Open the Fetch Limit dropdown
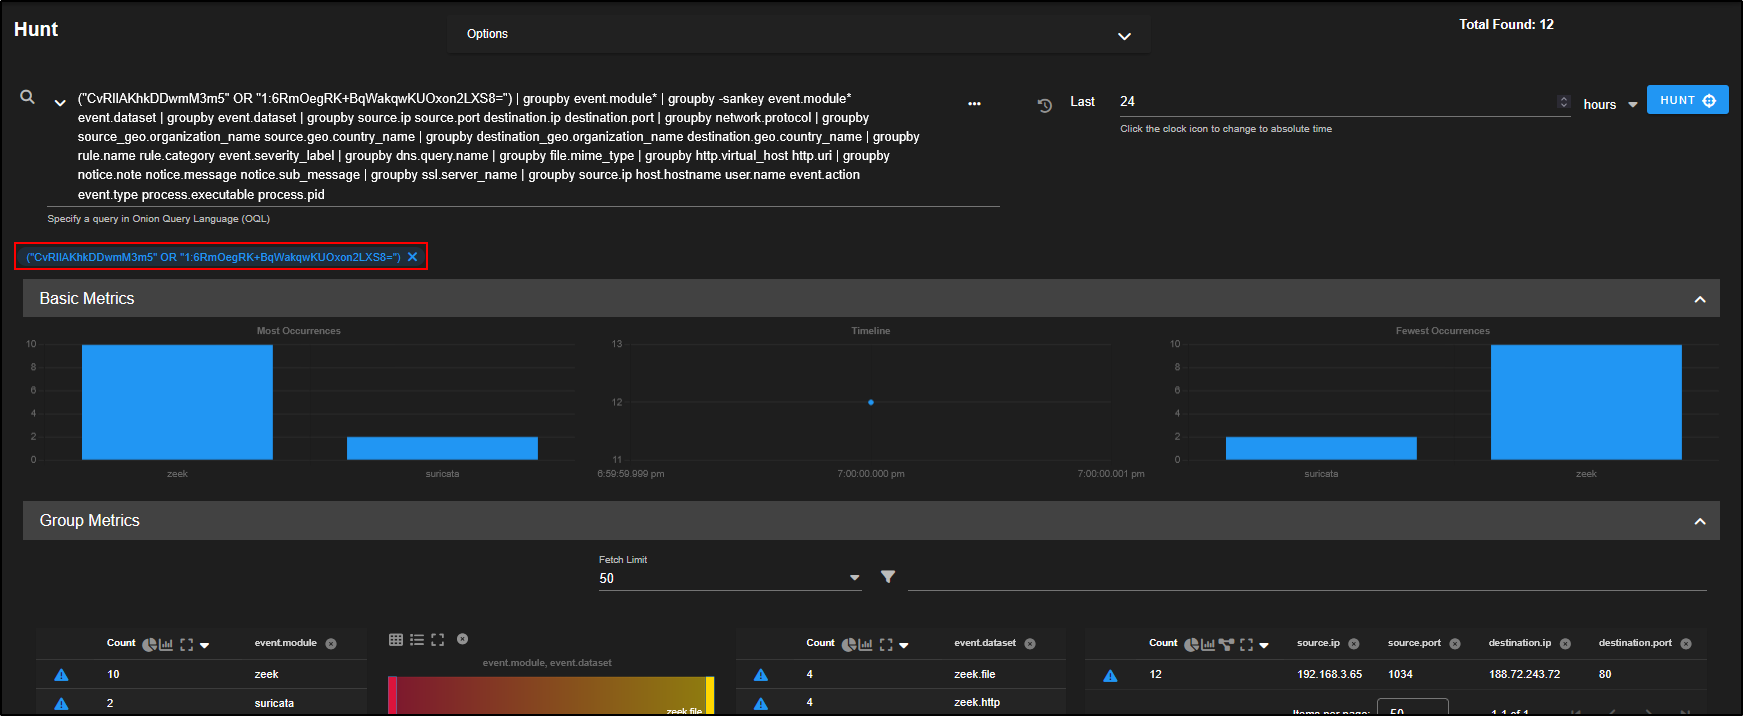Viewport: 1743px width, 716px height. tap(854, 578)
